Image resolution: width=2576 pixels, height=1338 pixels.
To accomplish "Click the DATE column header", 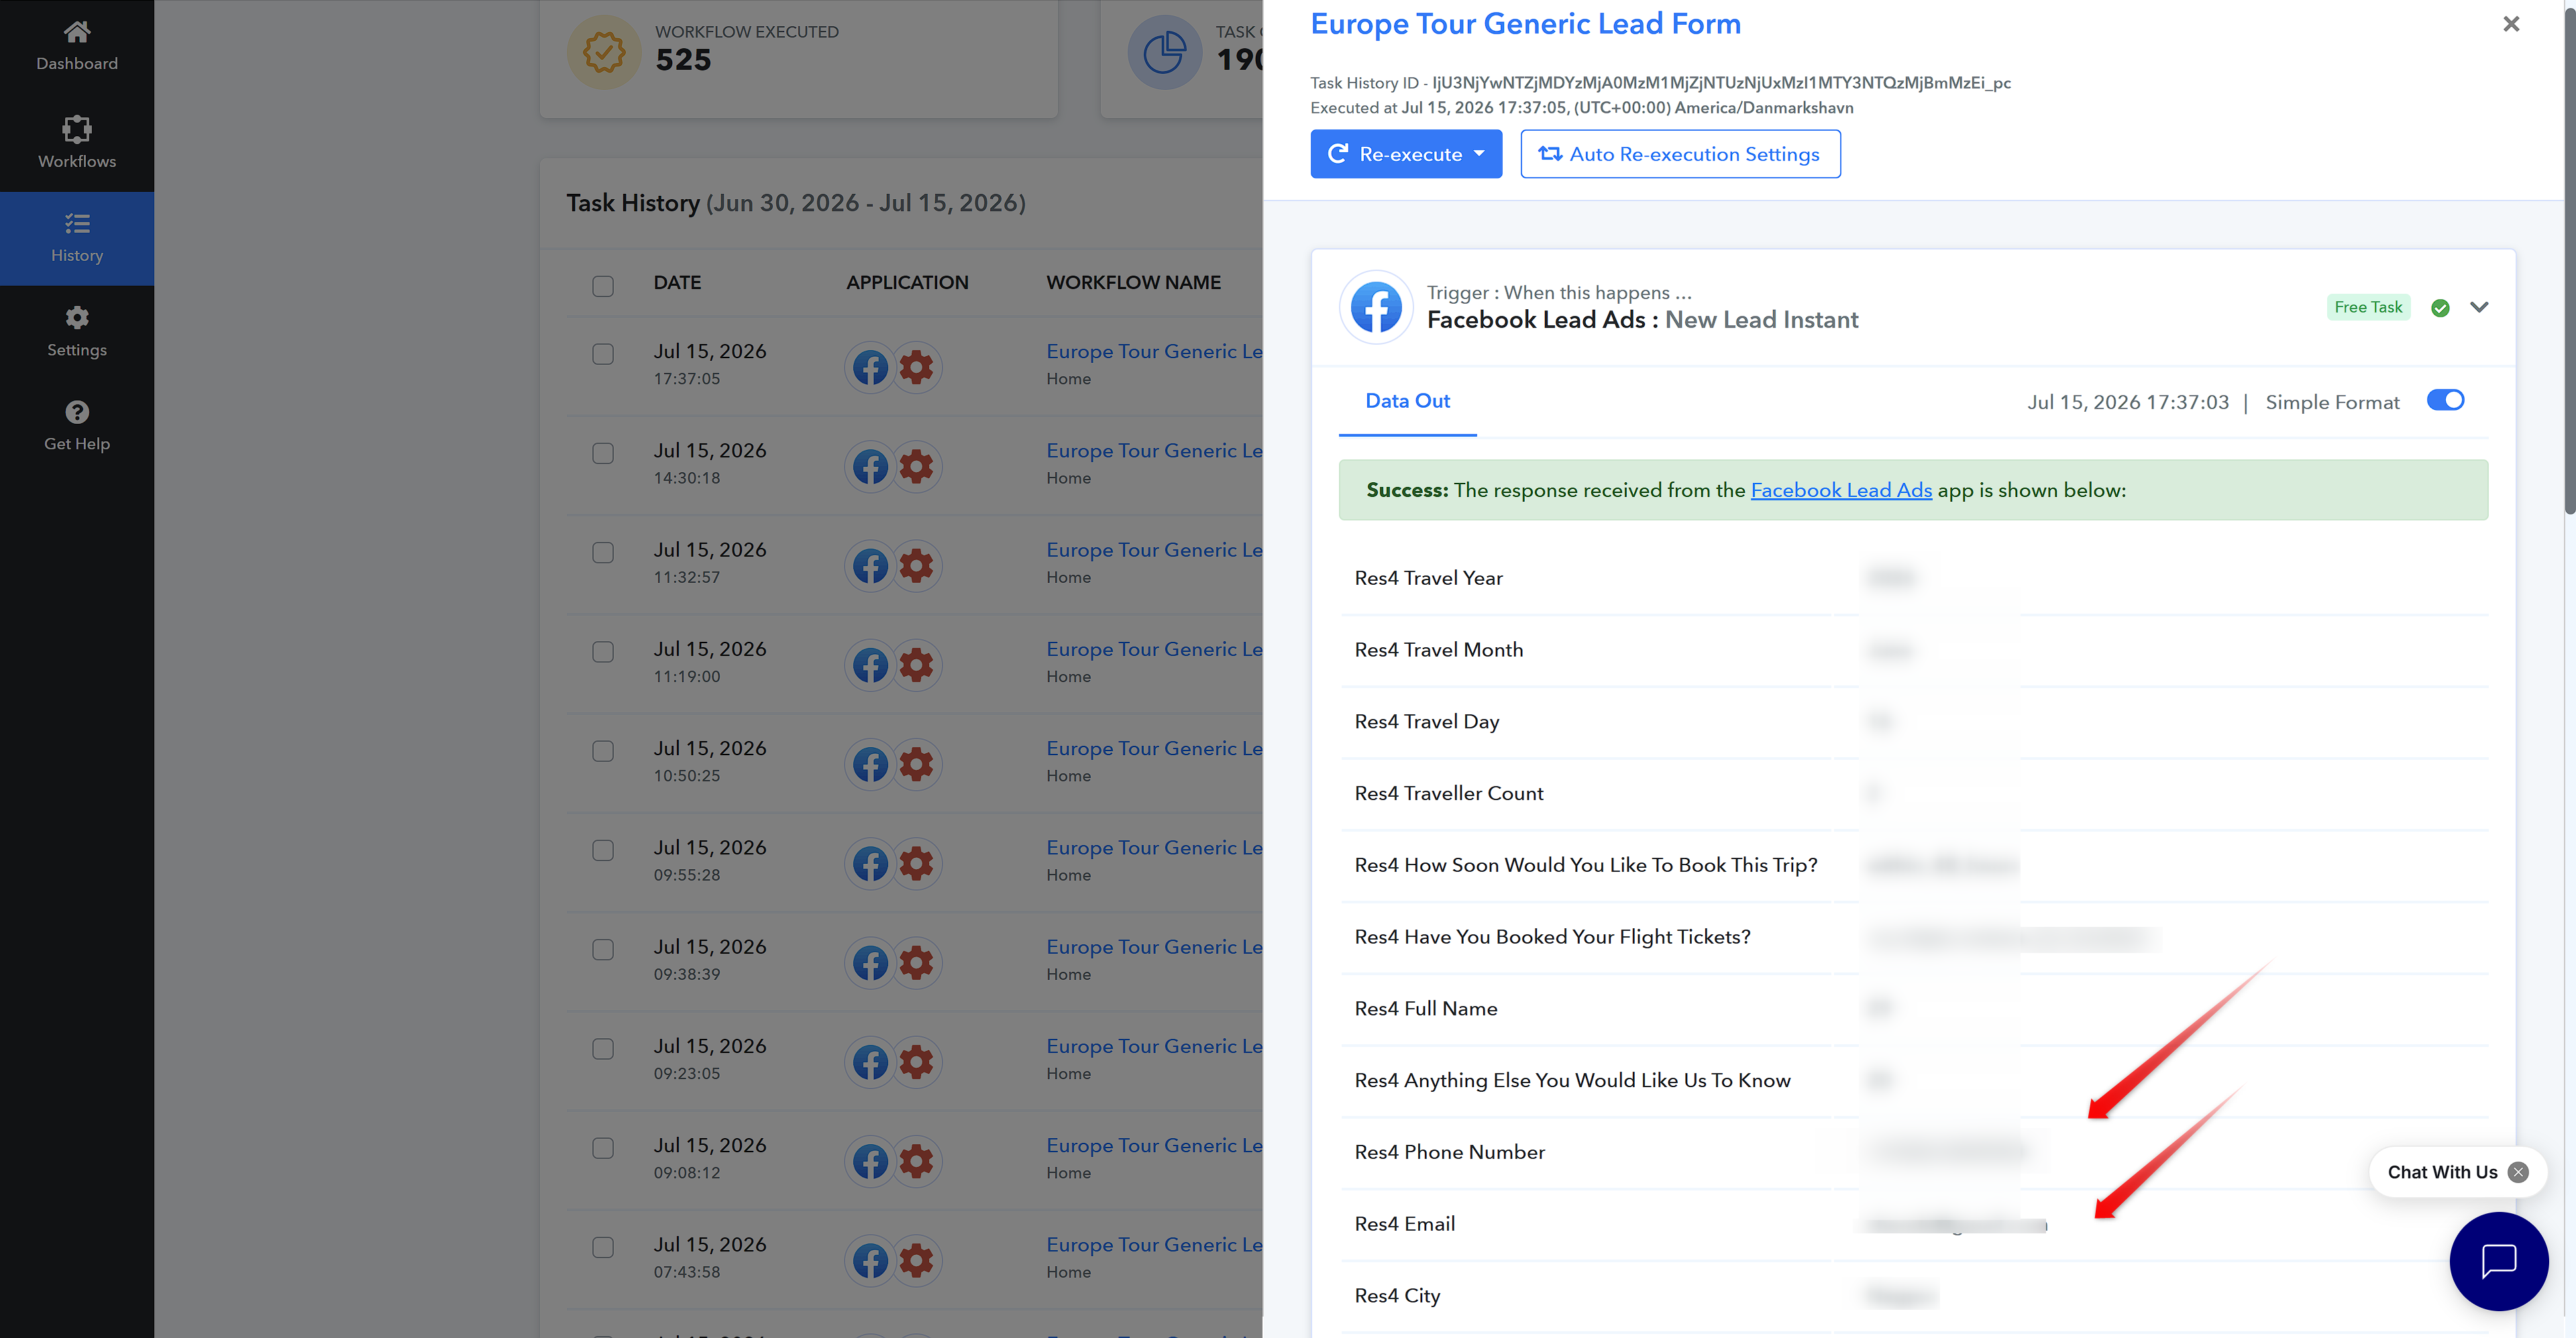I will tap(677, 283).
